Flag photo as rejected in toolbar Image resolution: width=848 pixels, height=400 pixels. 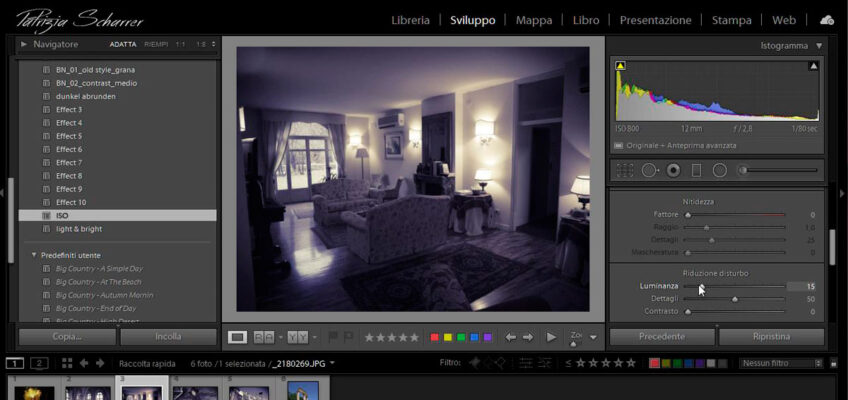coord(348,337)
